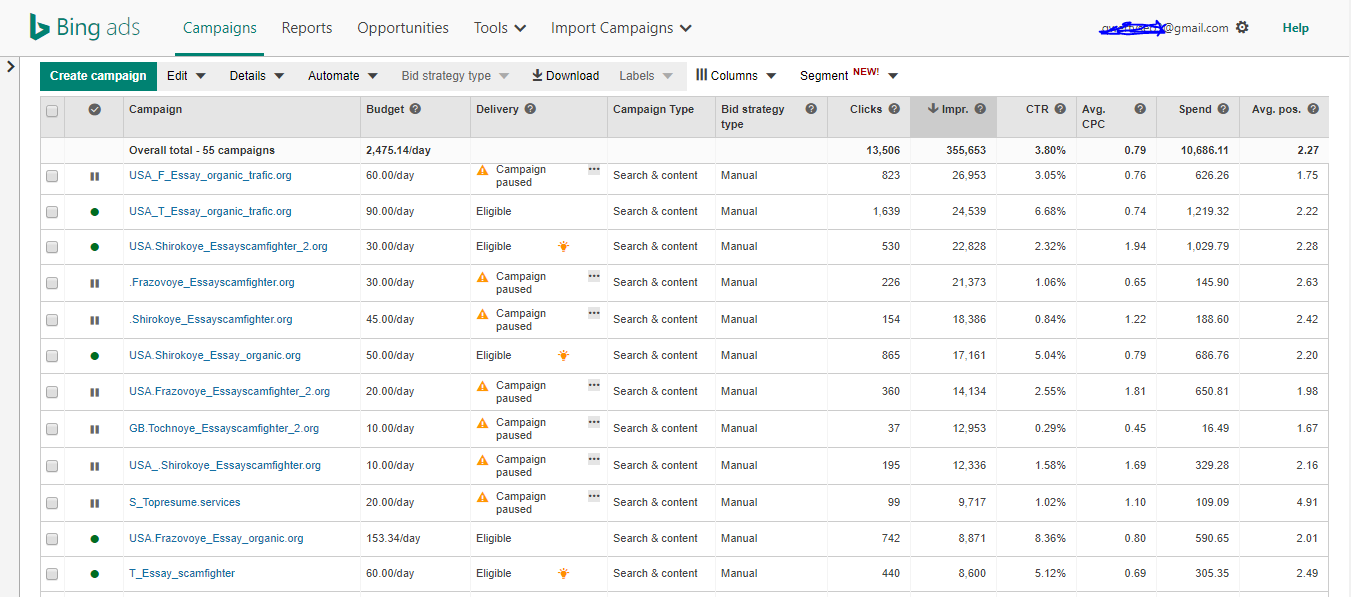
Task: Expand the Columns dropdown
Action: click(x=736, y=76)
